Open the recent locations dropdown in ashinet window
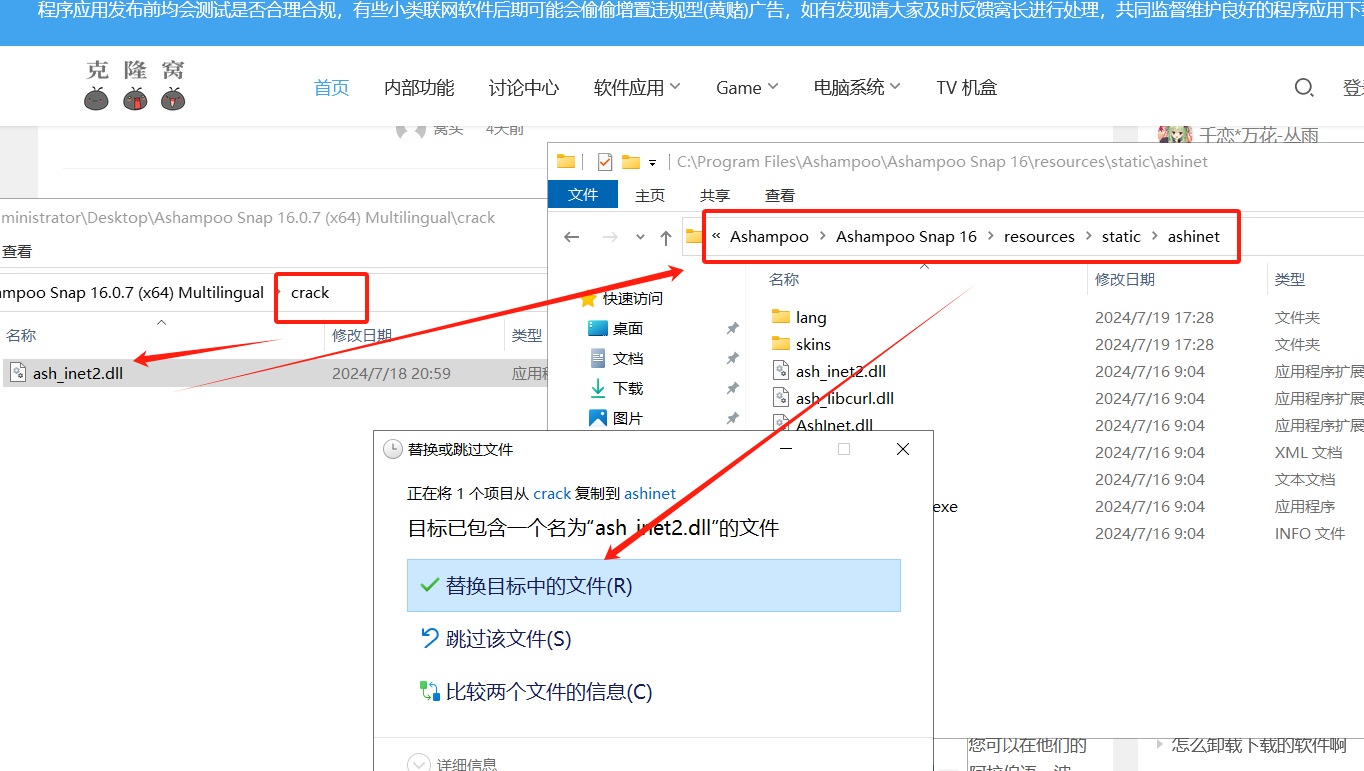 pyautogui.click(x=640, y=238)
